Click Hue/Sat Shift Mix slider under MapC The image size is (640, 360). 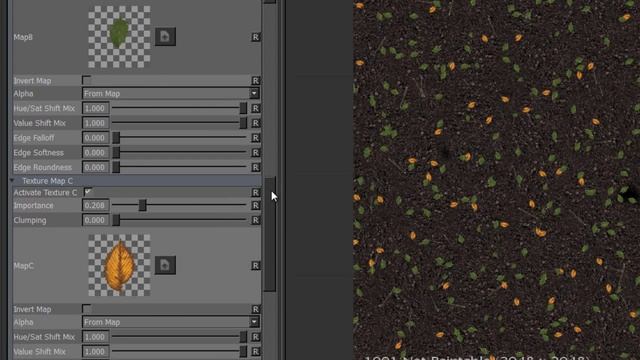click(x=180, y=337)
